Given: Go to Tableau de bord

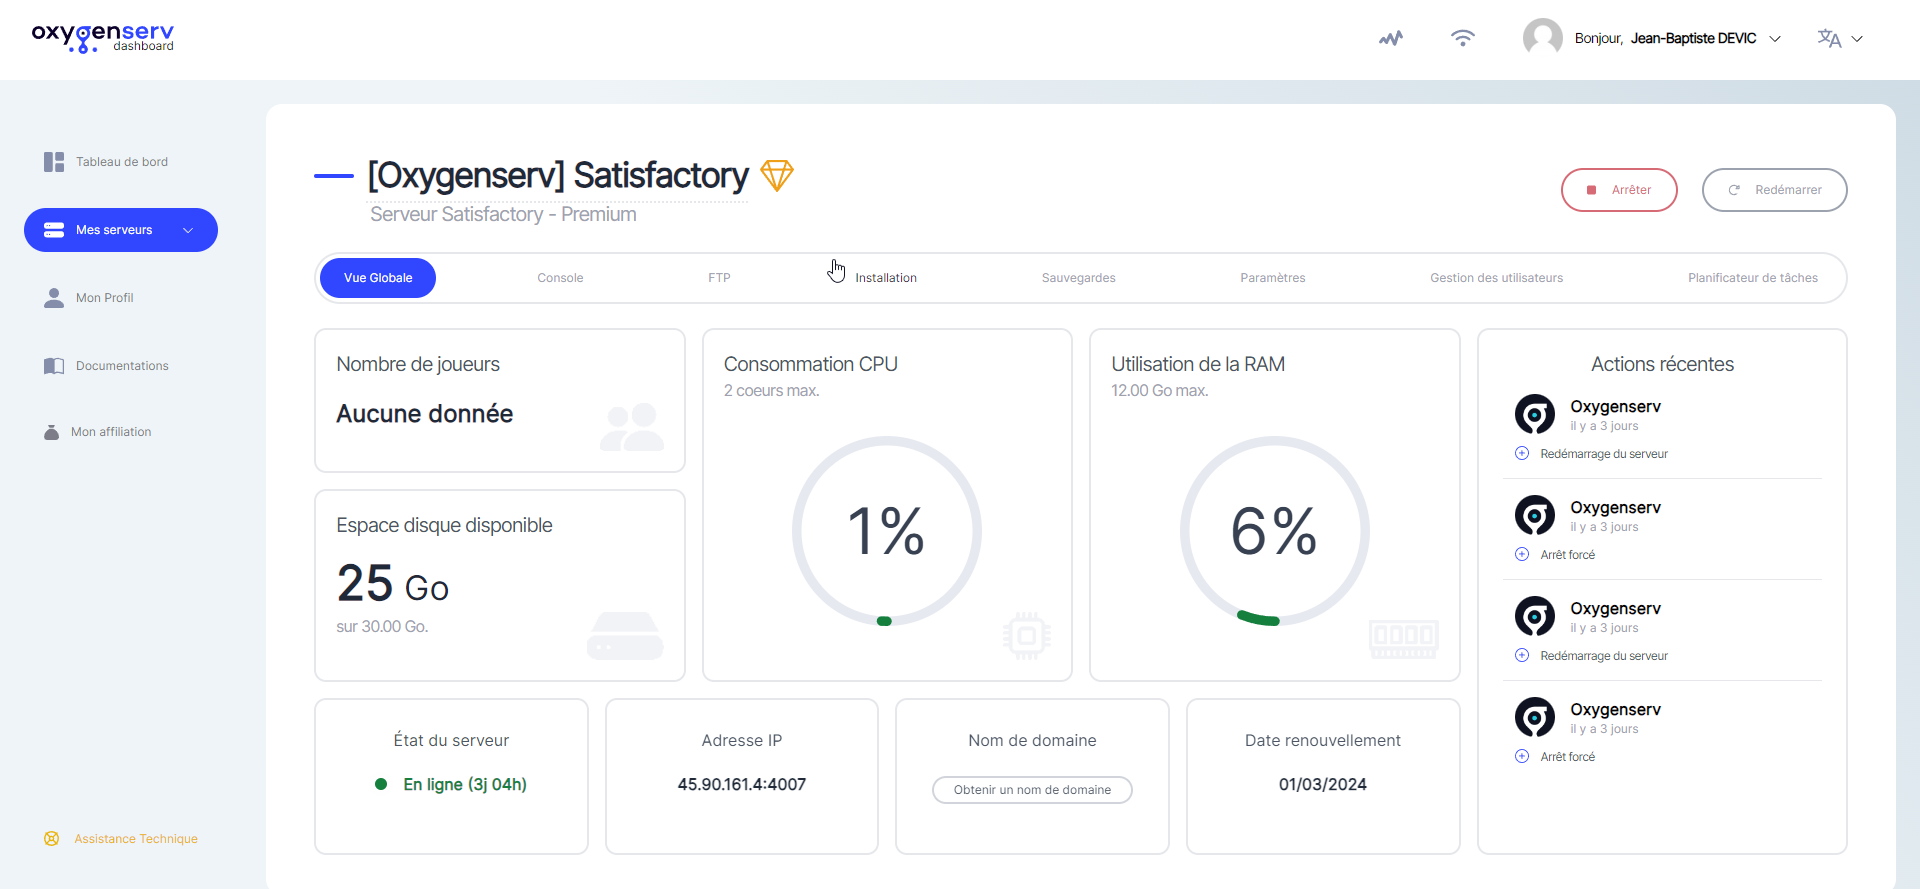Looking at the screenshot, I should (x=122, y=162).
